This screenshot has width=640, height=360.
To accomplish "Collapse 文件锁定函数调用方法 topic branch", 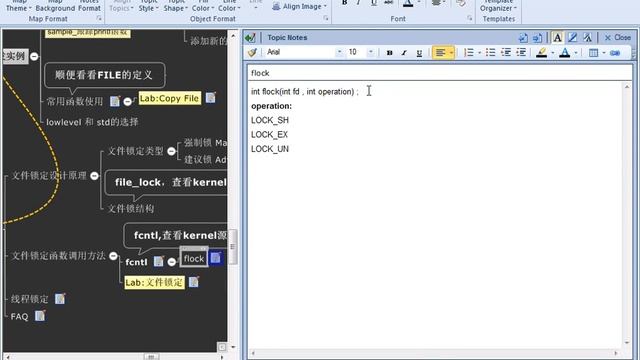I will click(113, 256).
